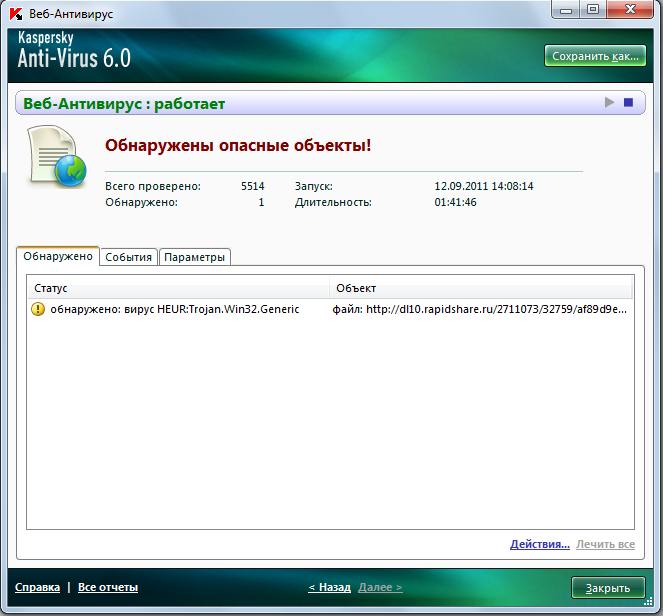Grab the resize grip at window corner
The width and height of the screenshot is (663, 616).
[648, 602]
